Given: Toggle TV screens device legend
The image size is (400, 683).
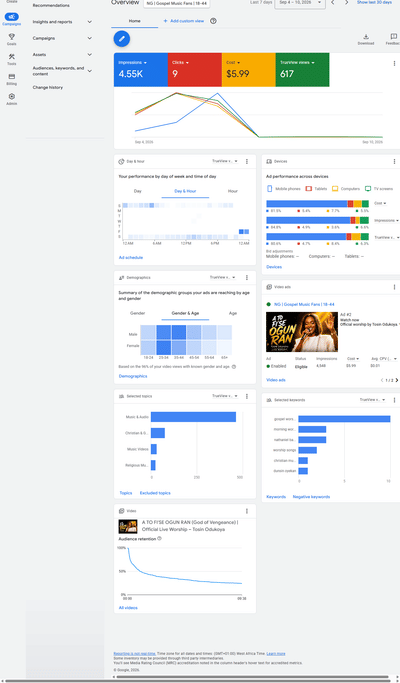Looking at the screenshot, I should pos(379,189).
